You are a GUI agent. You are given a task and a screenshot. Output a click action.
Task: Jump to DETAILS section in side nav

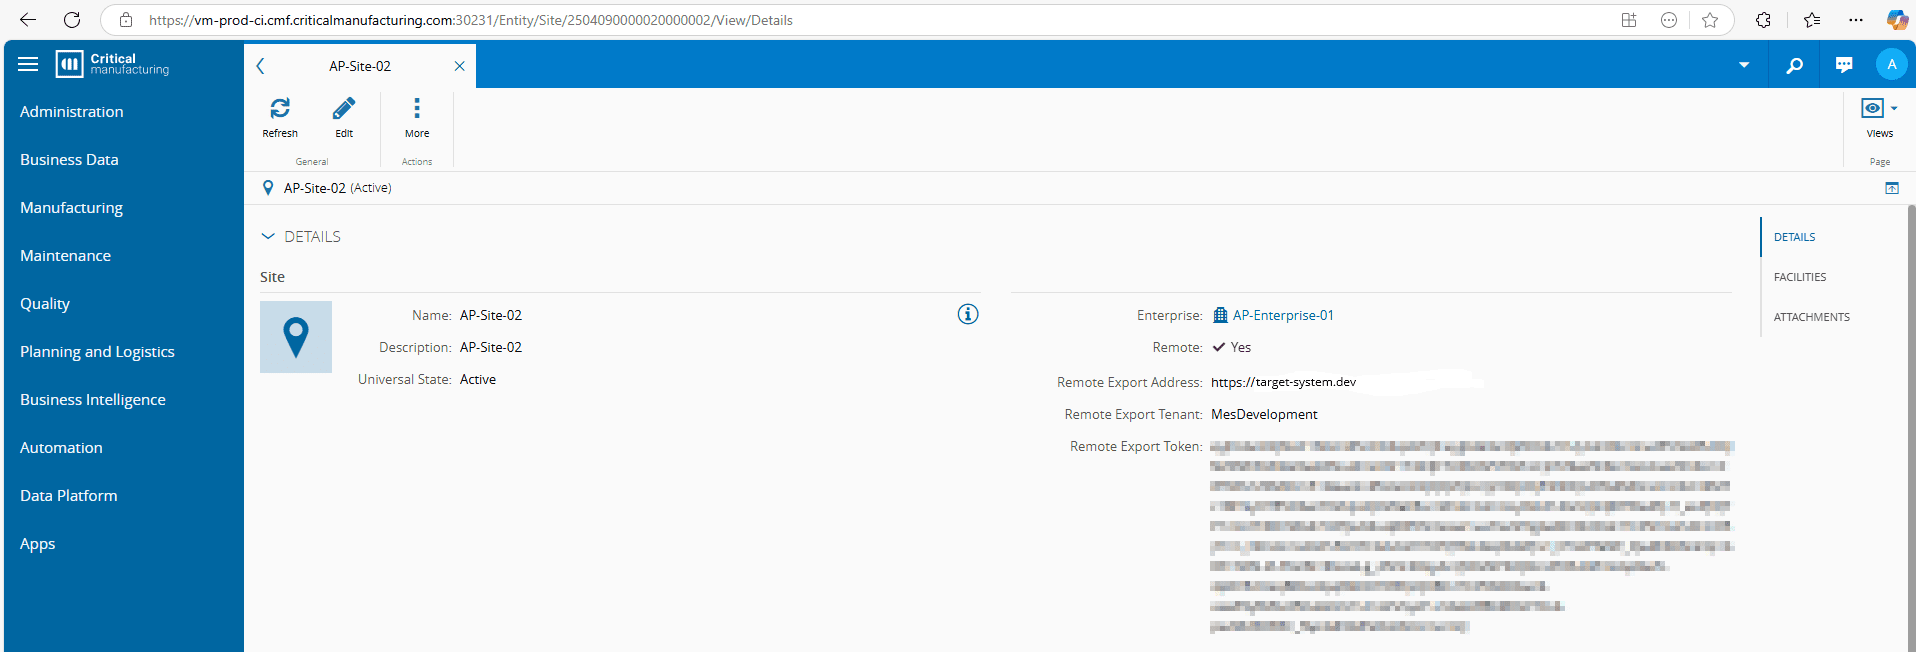pyautogui.click(x=1794, y=237)
